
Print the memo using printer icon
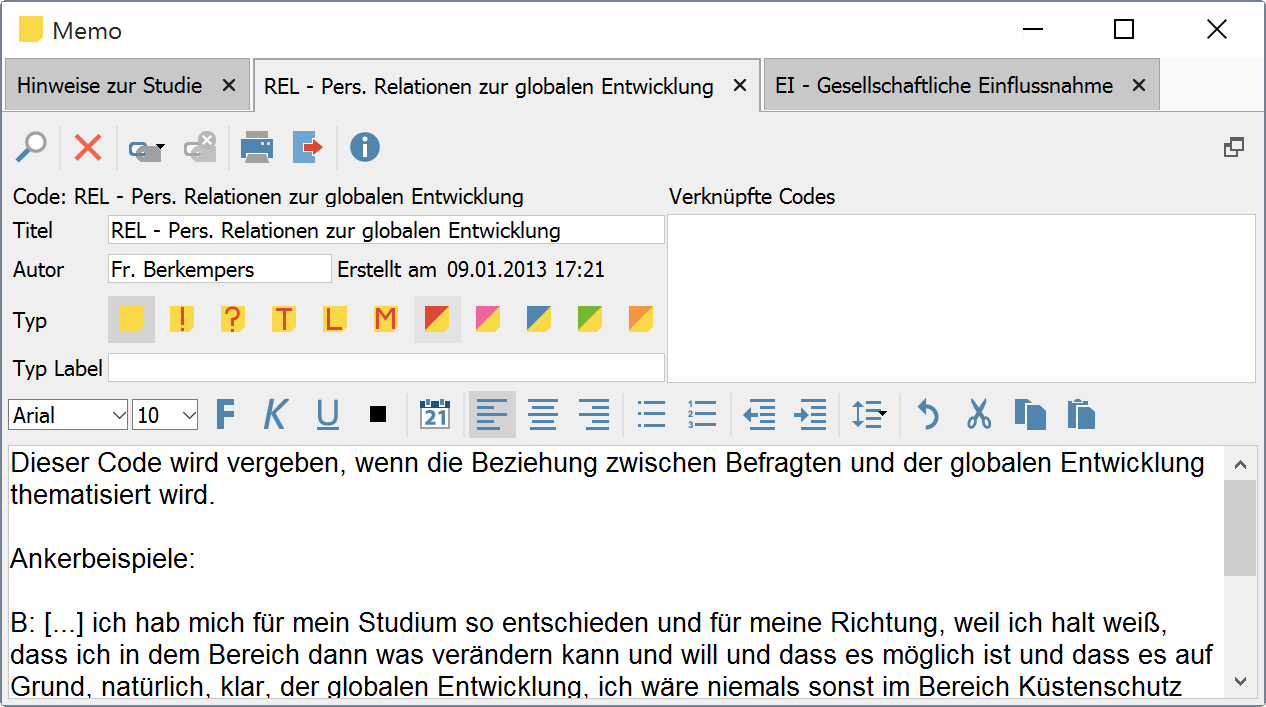[257, 147]
